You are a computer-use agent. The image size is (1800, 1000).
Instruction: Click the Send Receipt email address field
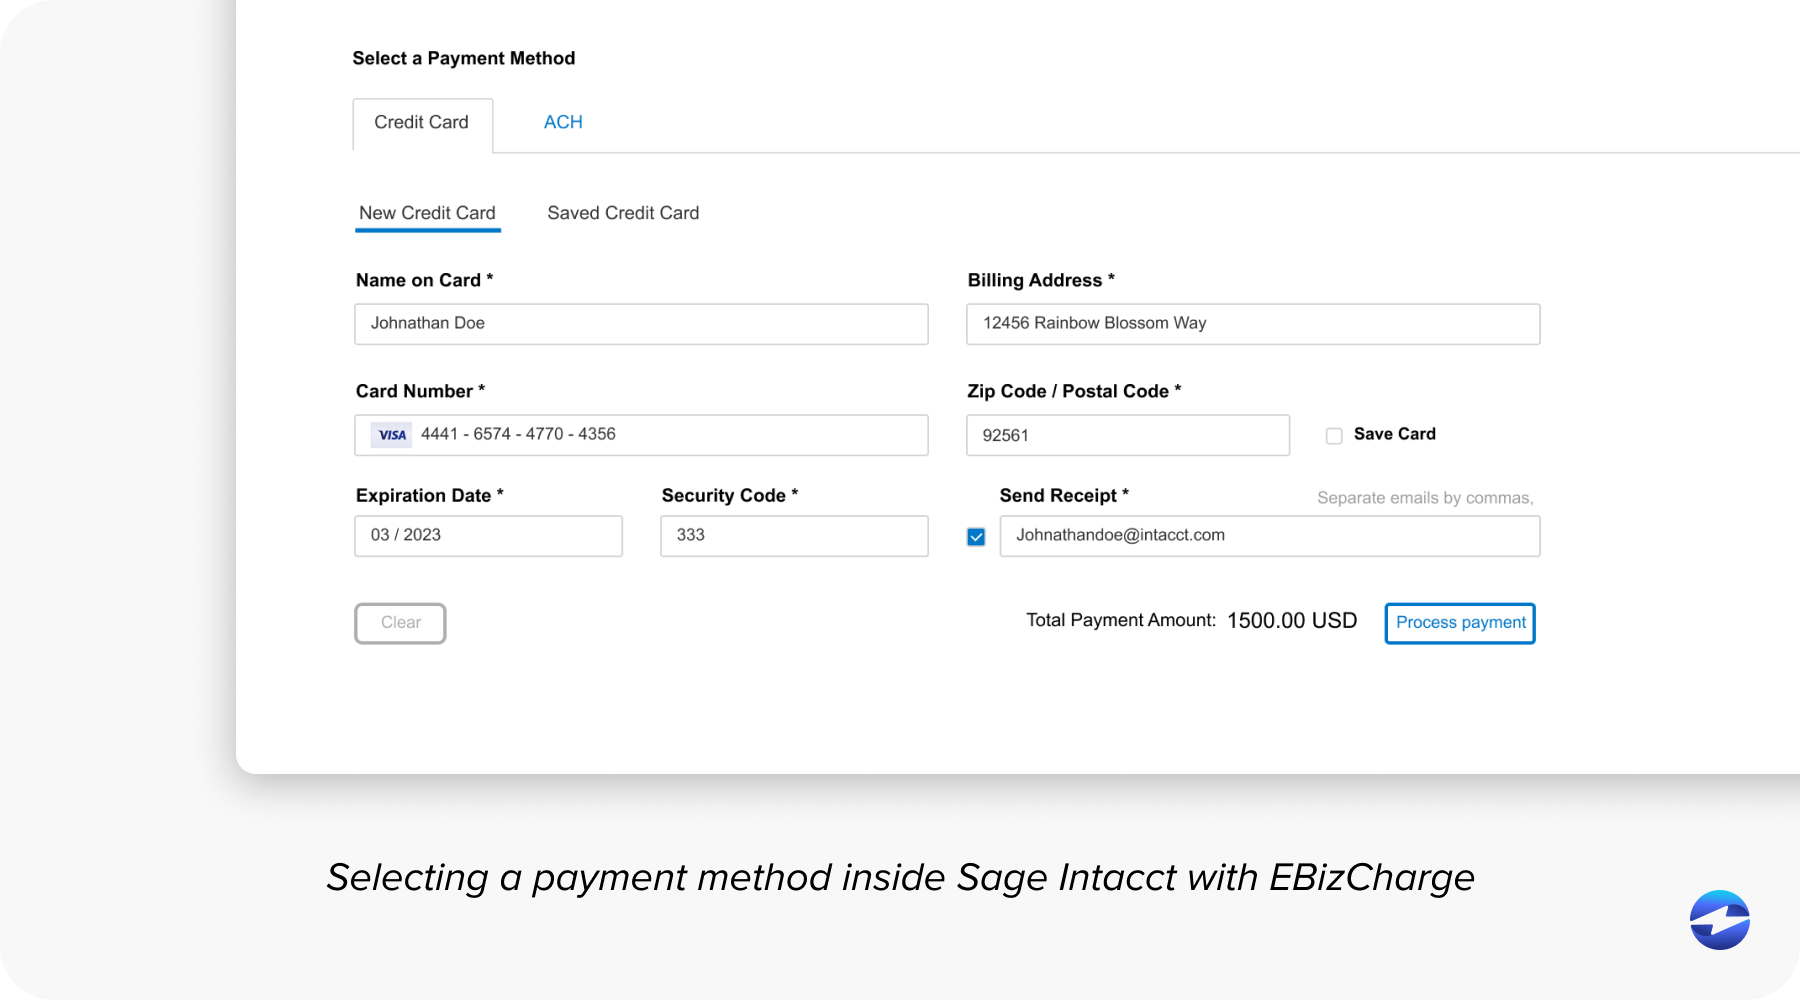coord(1268,535)
